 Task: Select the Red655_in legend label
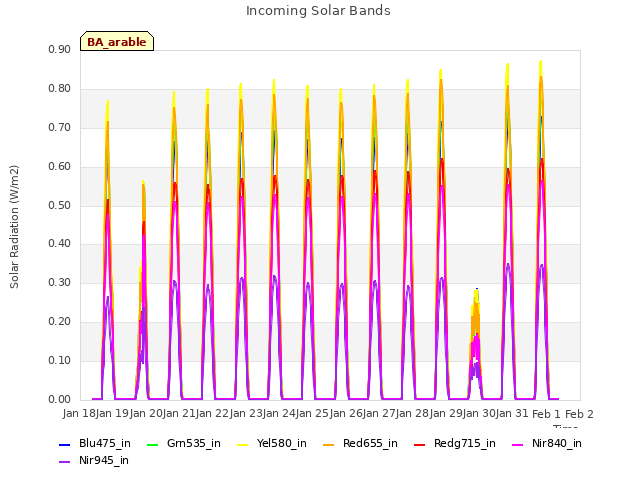[370, 444]
